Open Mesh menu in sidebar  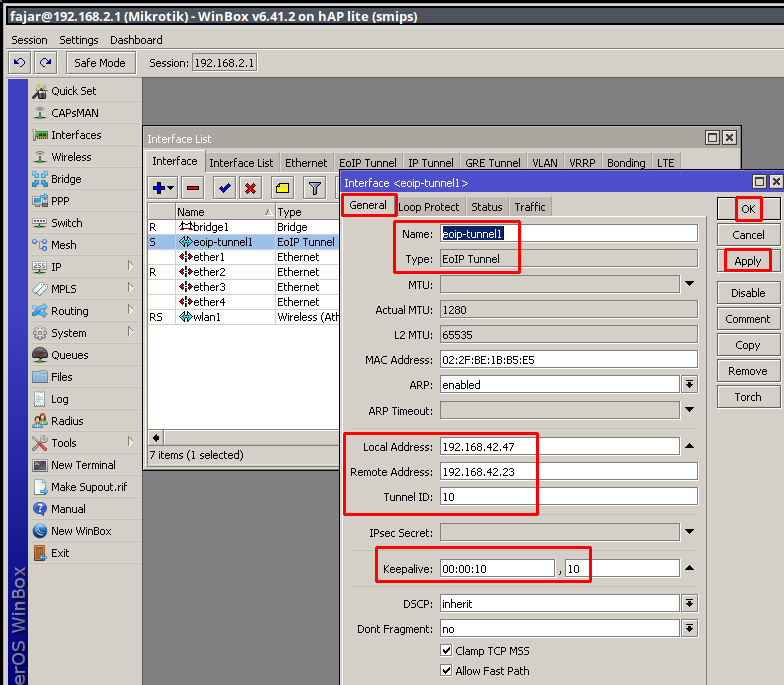tap(64, 245)
